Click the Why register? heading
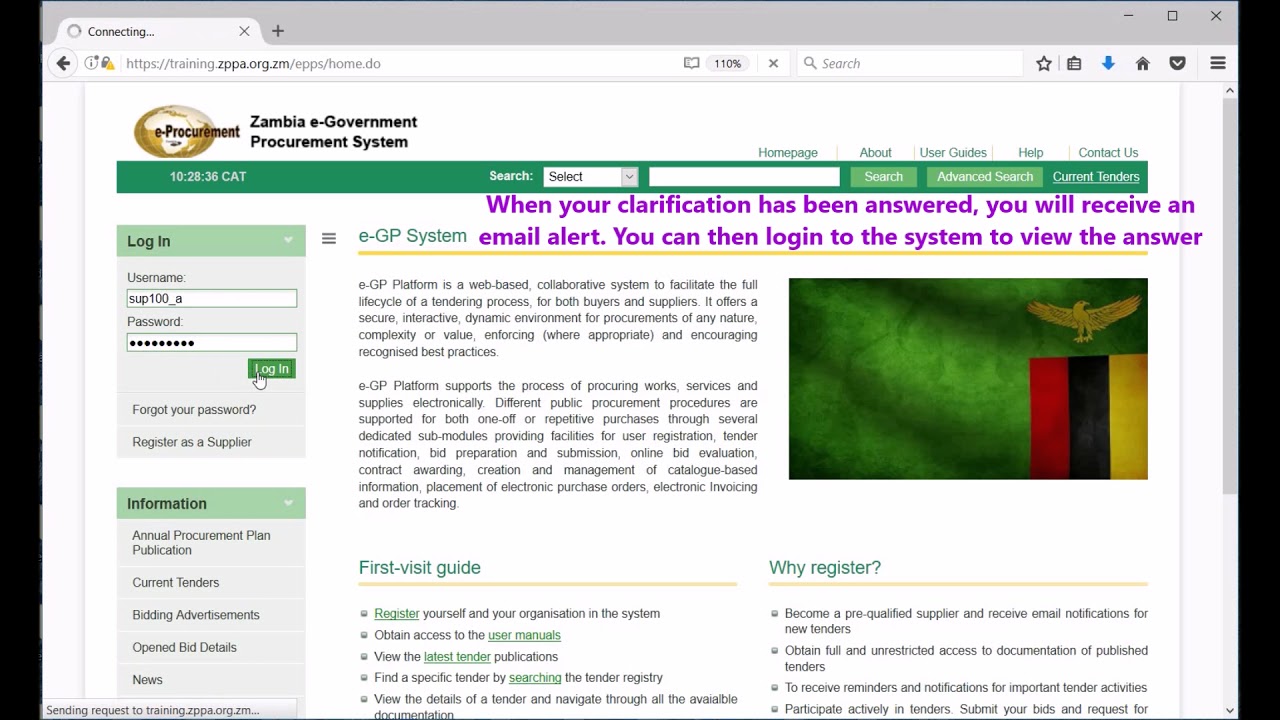1280x720 pixels. point(825,568)
